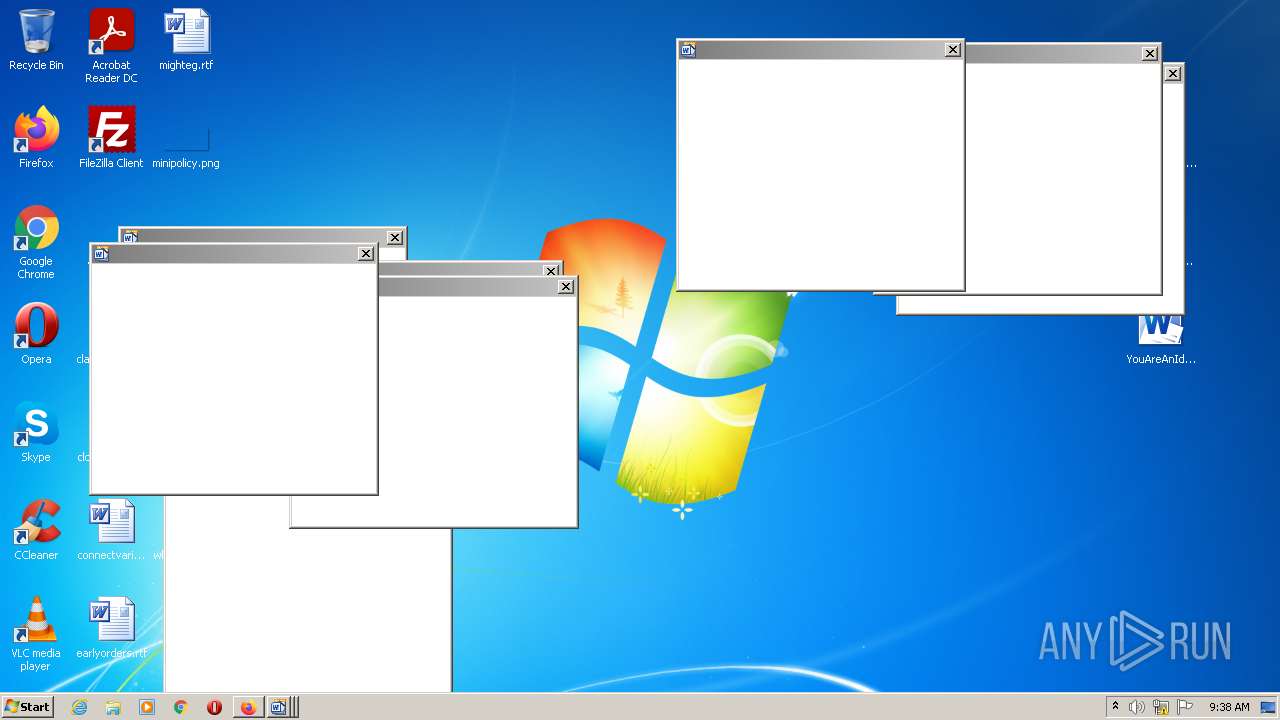Launch Acrobat Reader DC from desktop

tap(111, 46)
